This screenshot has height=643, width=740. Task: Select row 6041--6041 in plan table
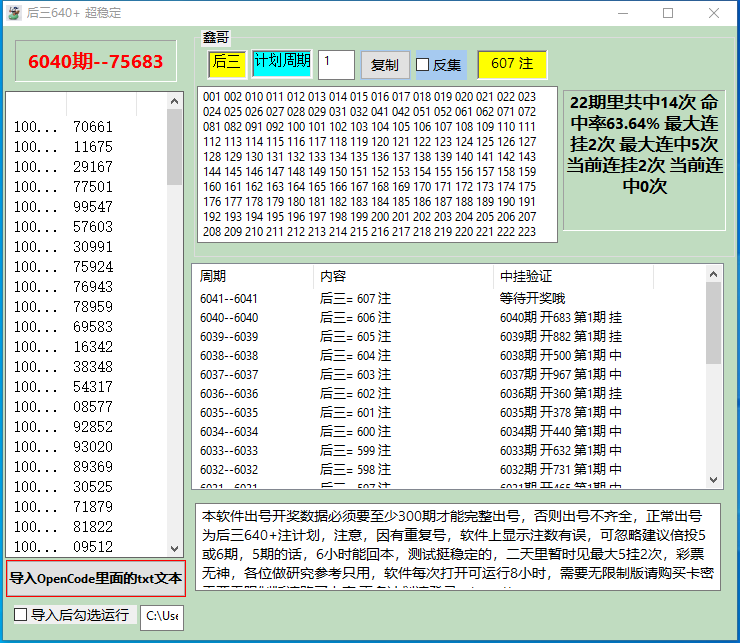point(448,298)
